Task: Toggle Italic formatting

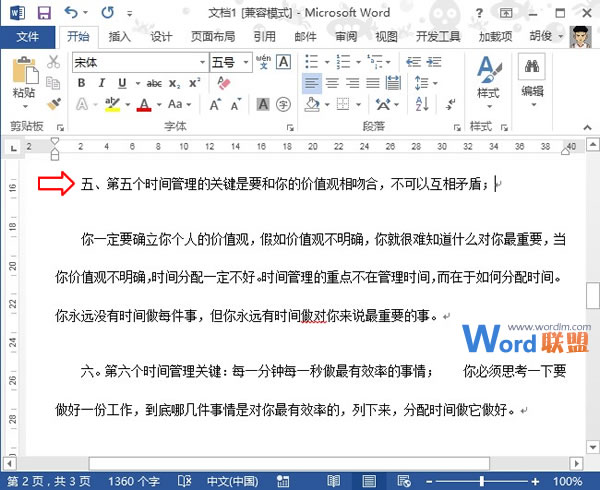Action: pos(102,83)
